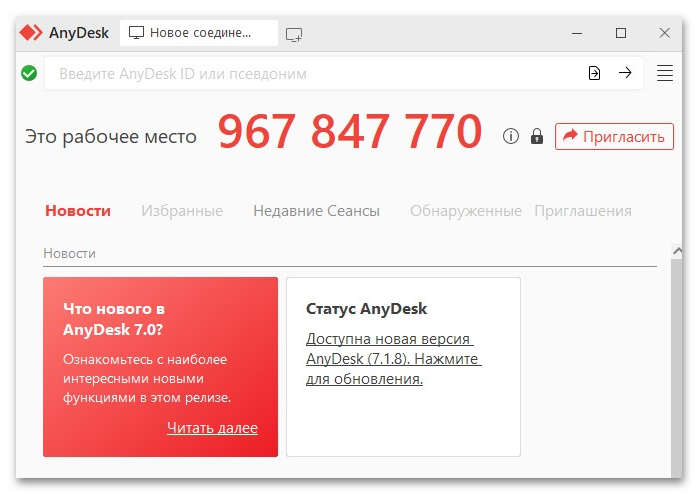Open the Обнаруженные tab
This screenshot has height=494, width=698.
466,211
